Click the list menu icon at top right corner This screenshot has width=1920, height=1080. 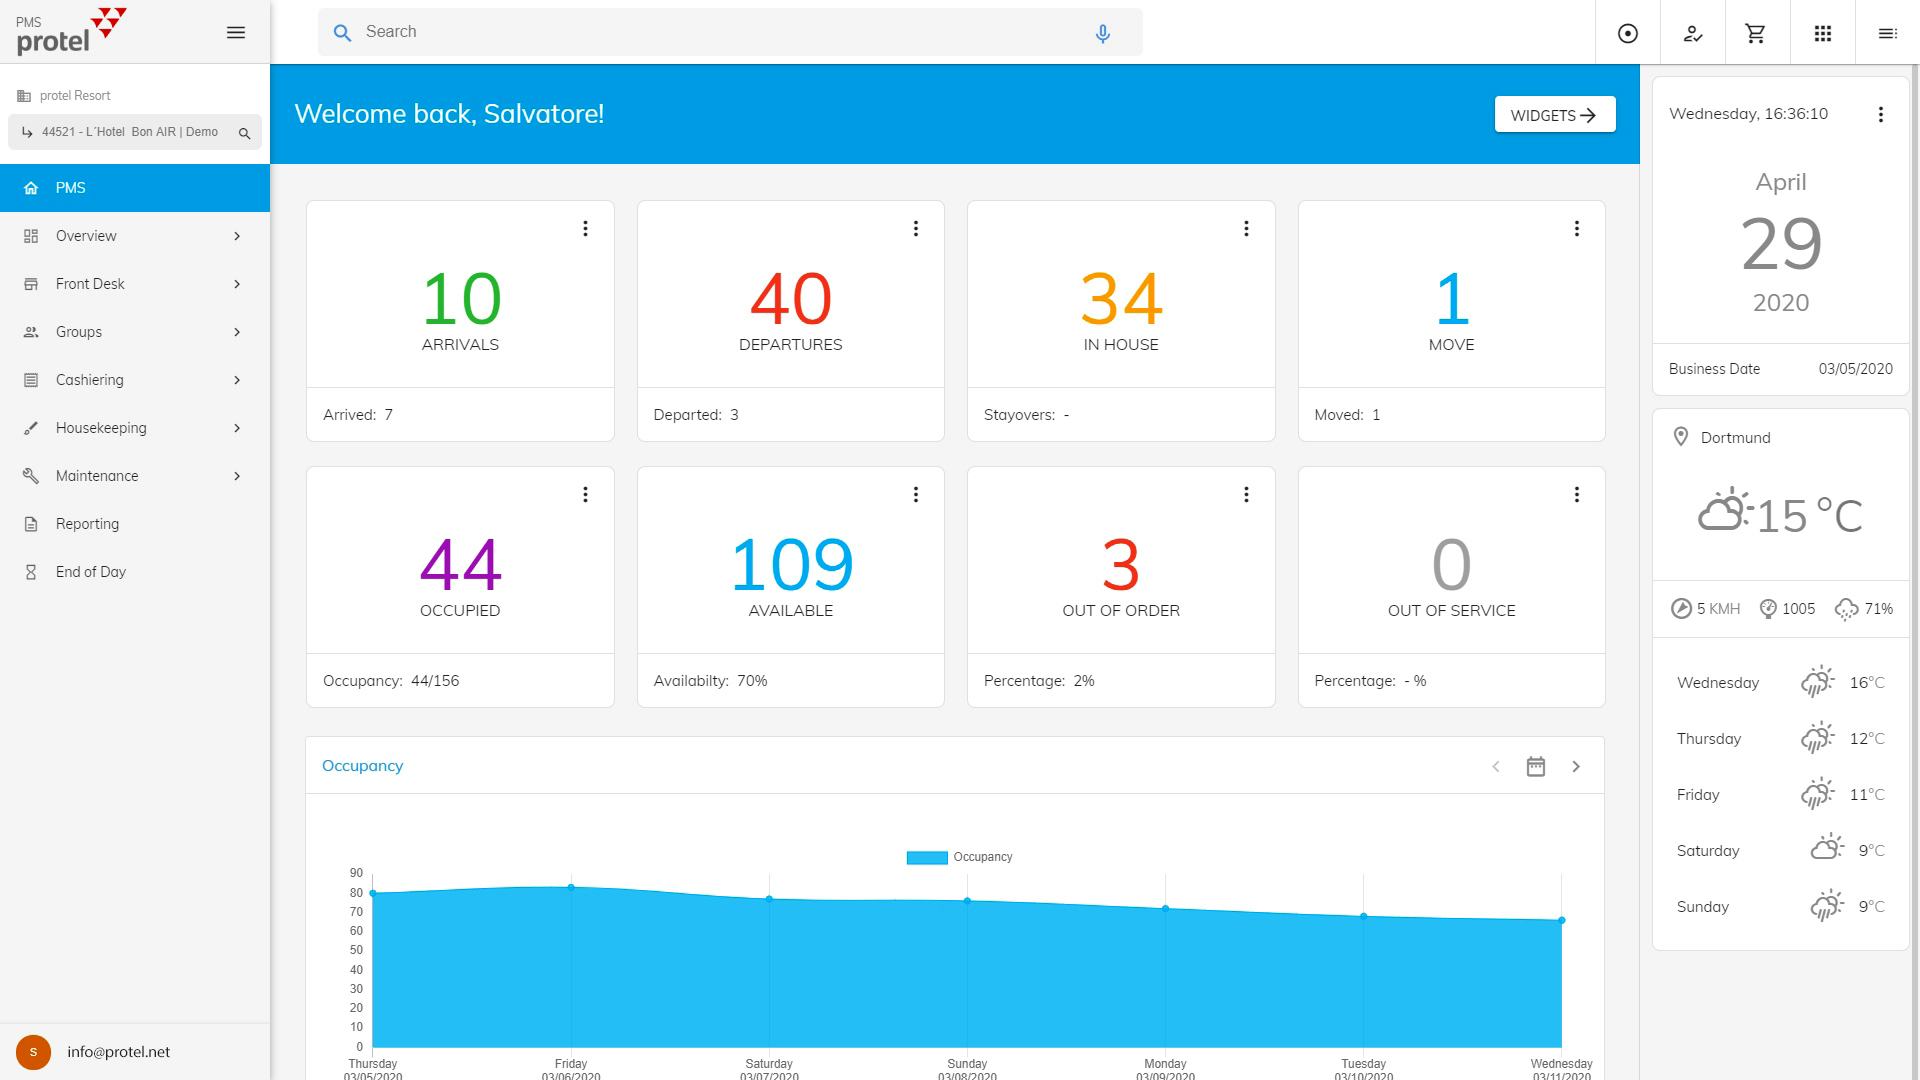pos(1888,32)
